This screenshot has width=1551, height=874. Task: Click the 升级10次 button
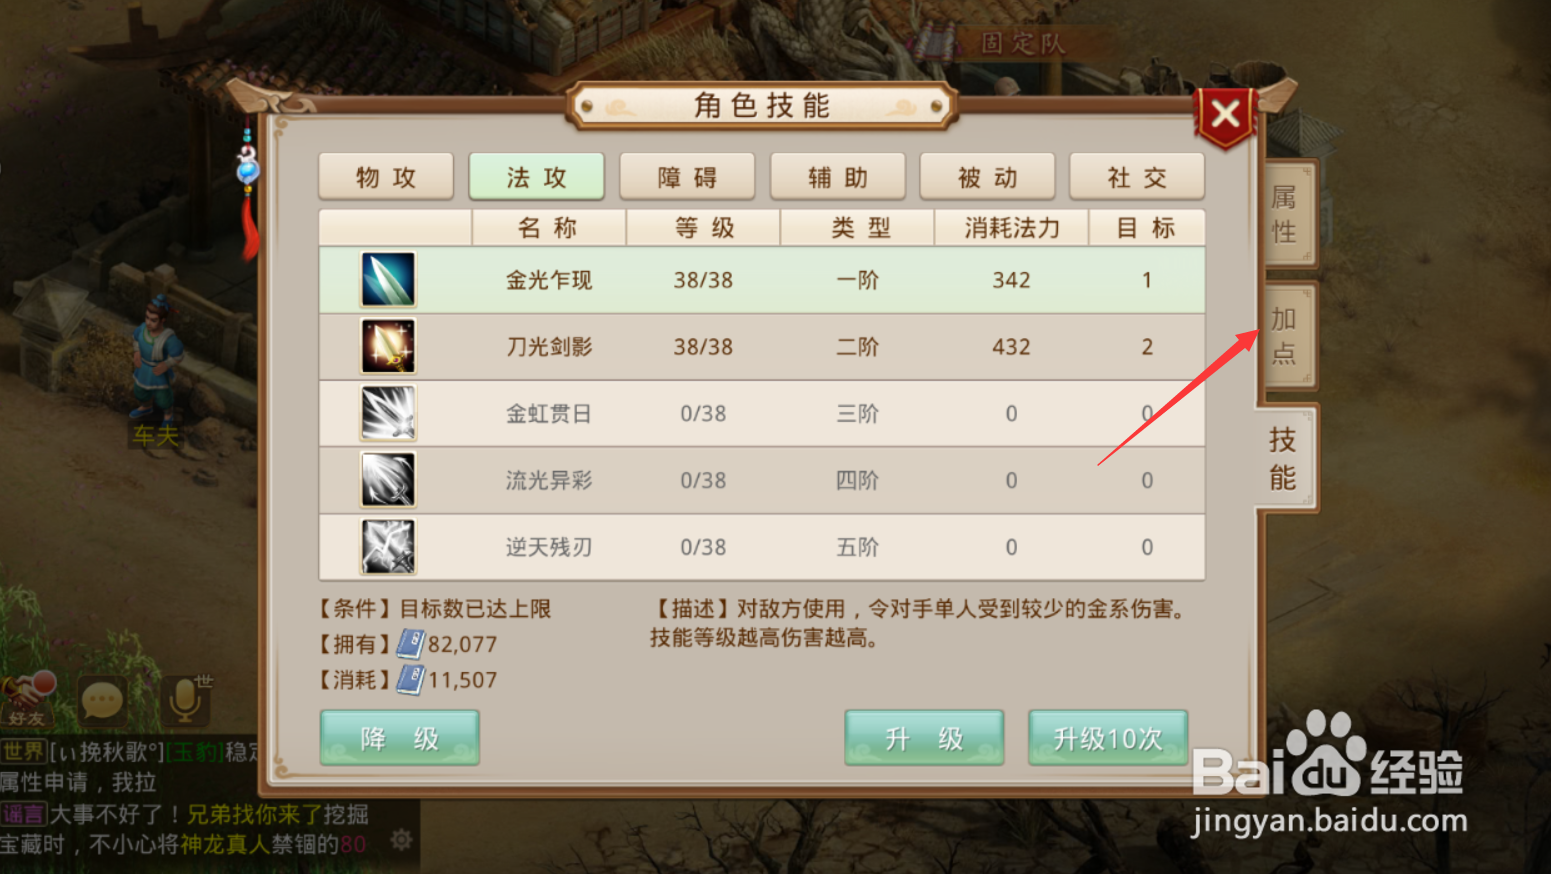(1108, 738)
